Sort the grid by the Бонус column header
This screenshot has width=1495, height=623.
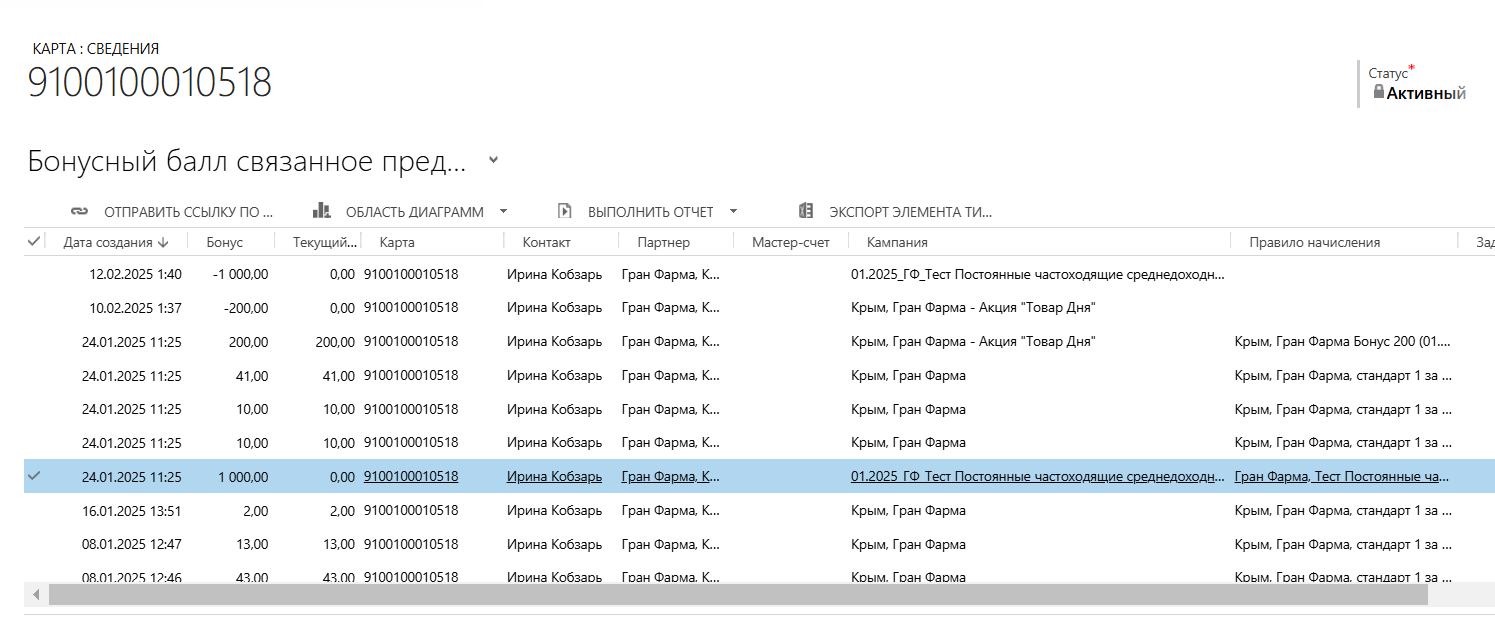225,242
